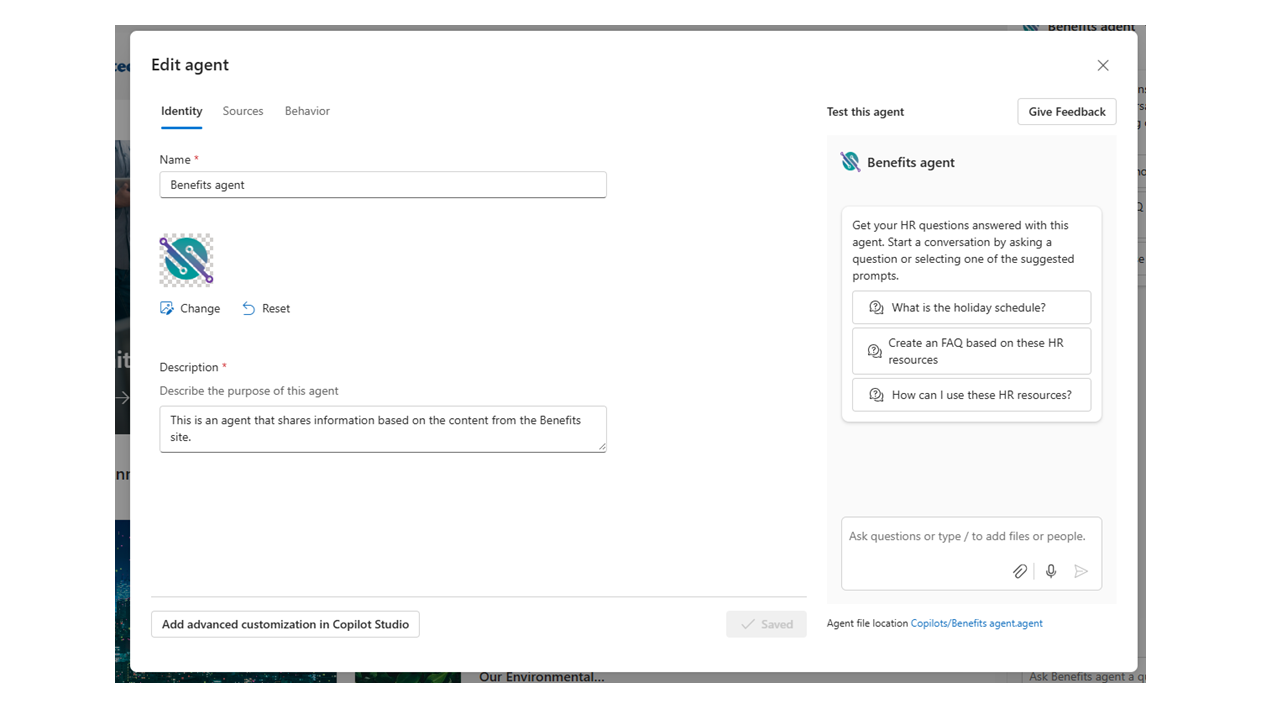
Task: Select 'What is the holiday schedule?' prompt
Action: coord(971,308)
